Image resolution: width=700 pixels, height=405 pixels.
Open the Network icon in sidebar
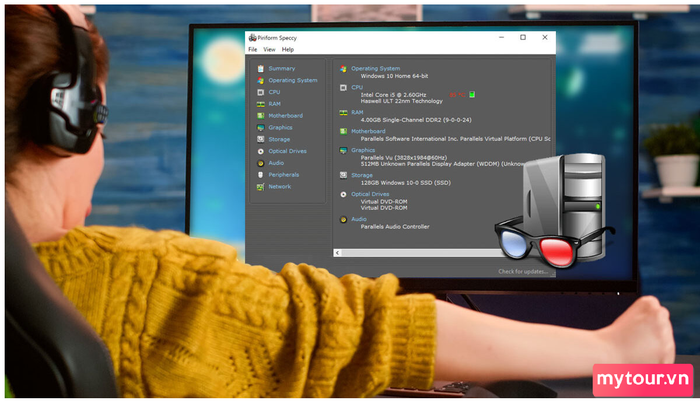point(260,186)
